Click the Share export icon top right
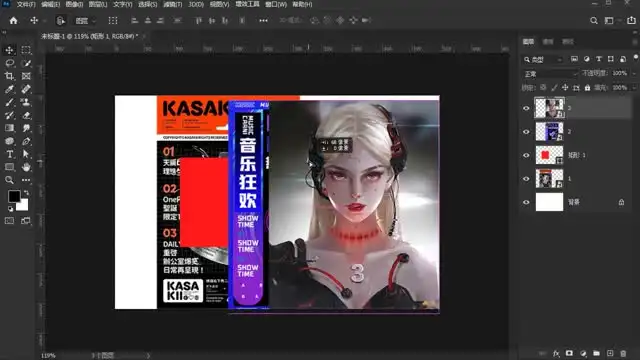This screenshot has height=360, width=640. coord(631,20)
